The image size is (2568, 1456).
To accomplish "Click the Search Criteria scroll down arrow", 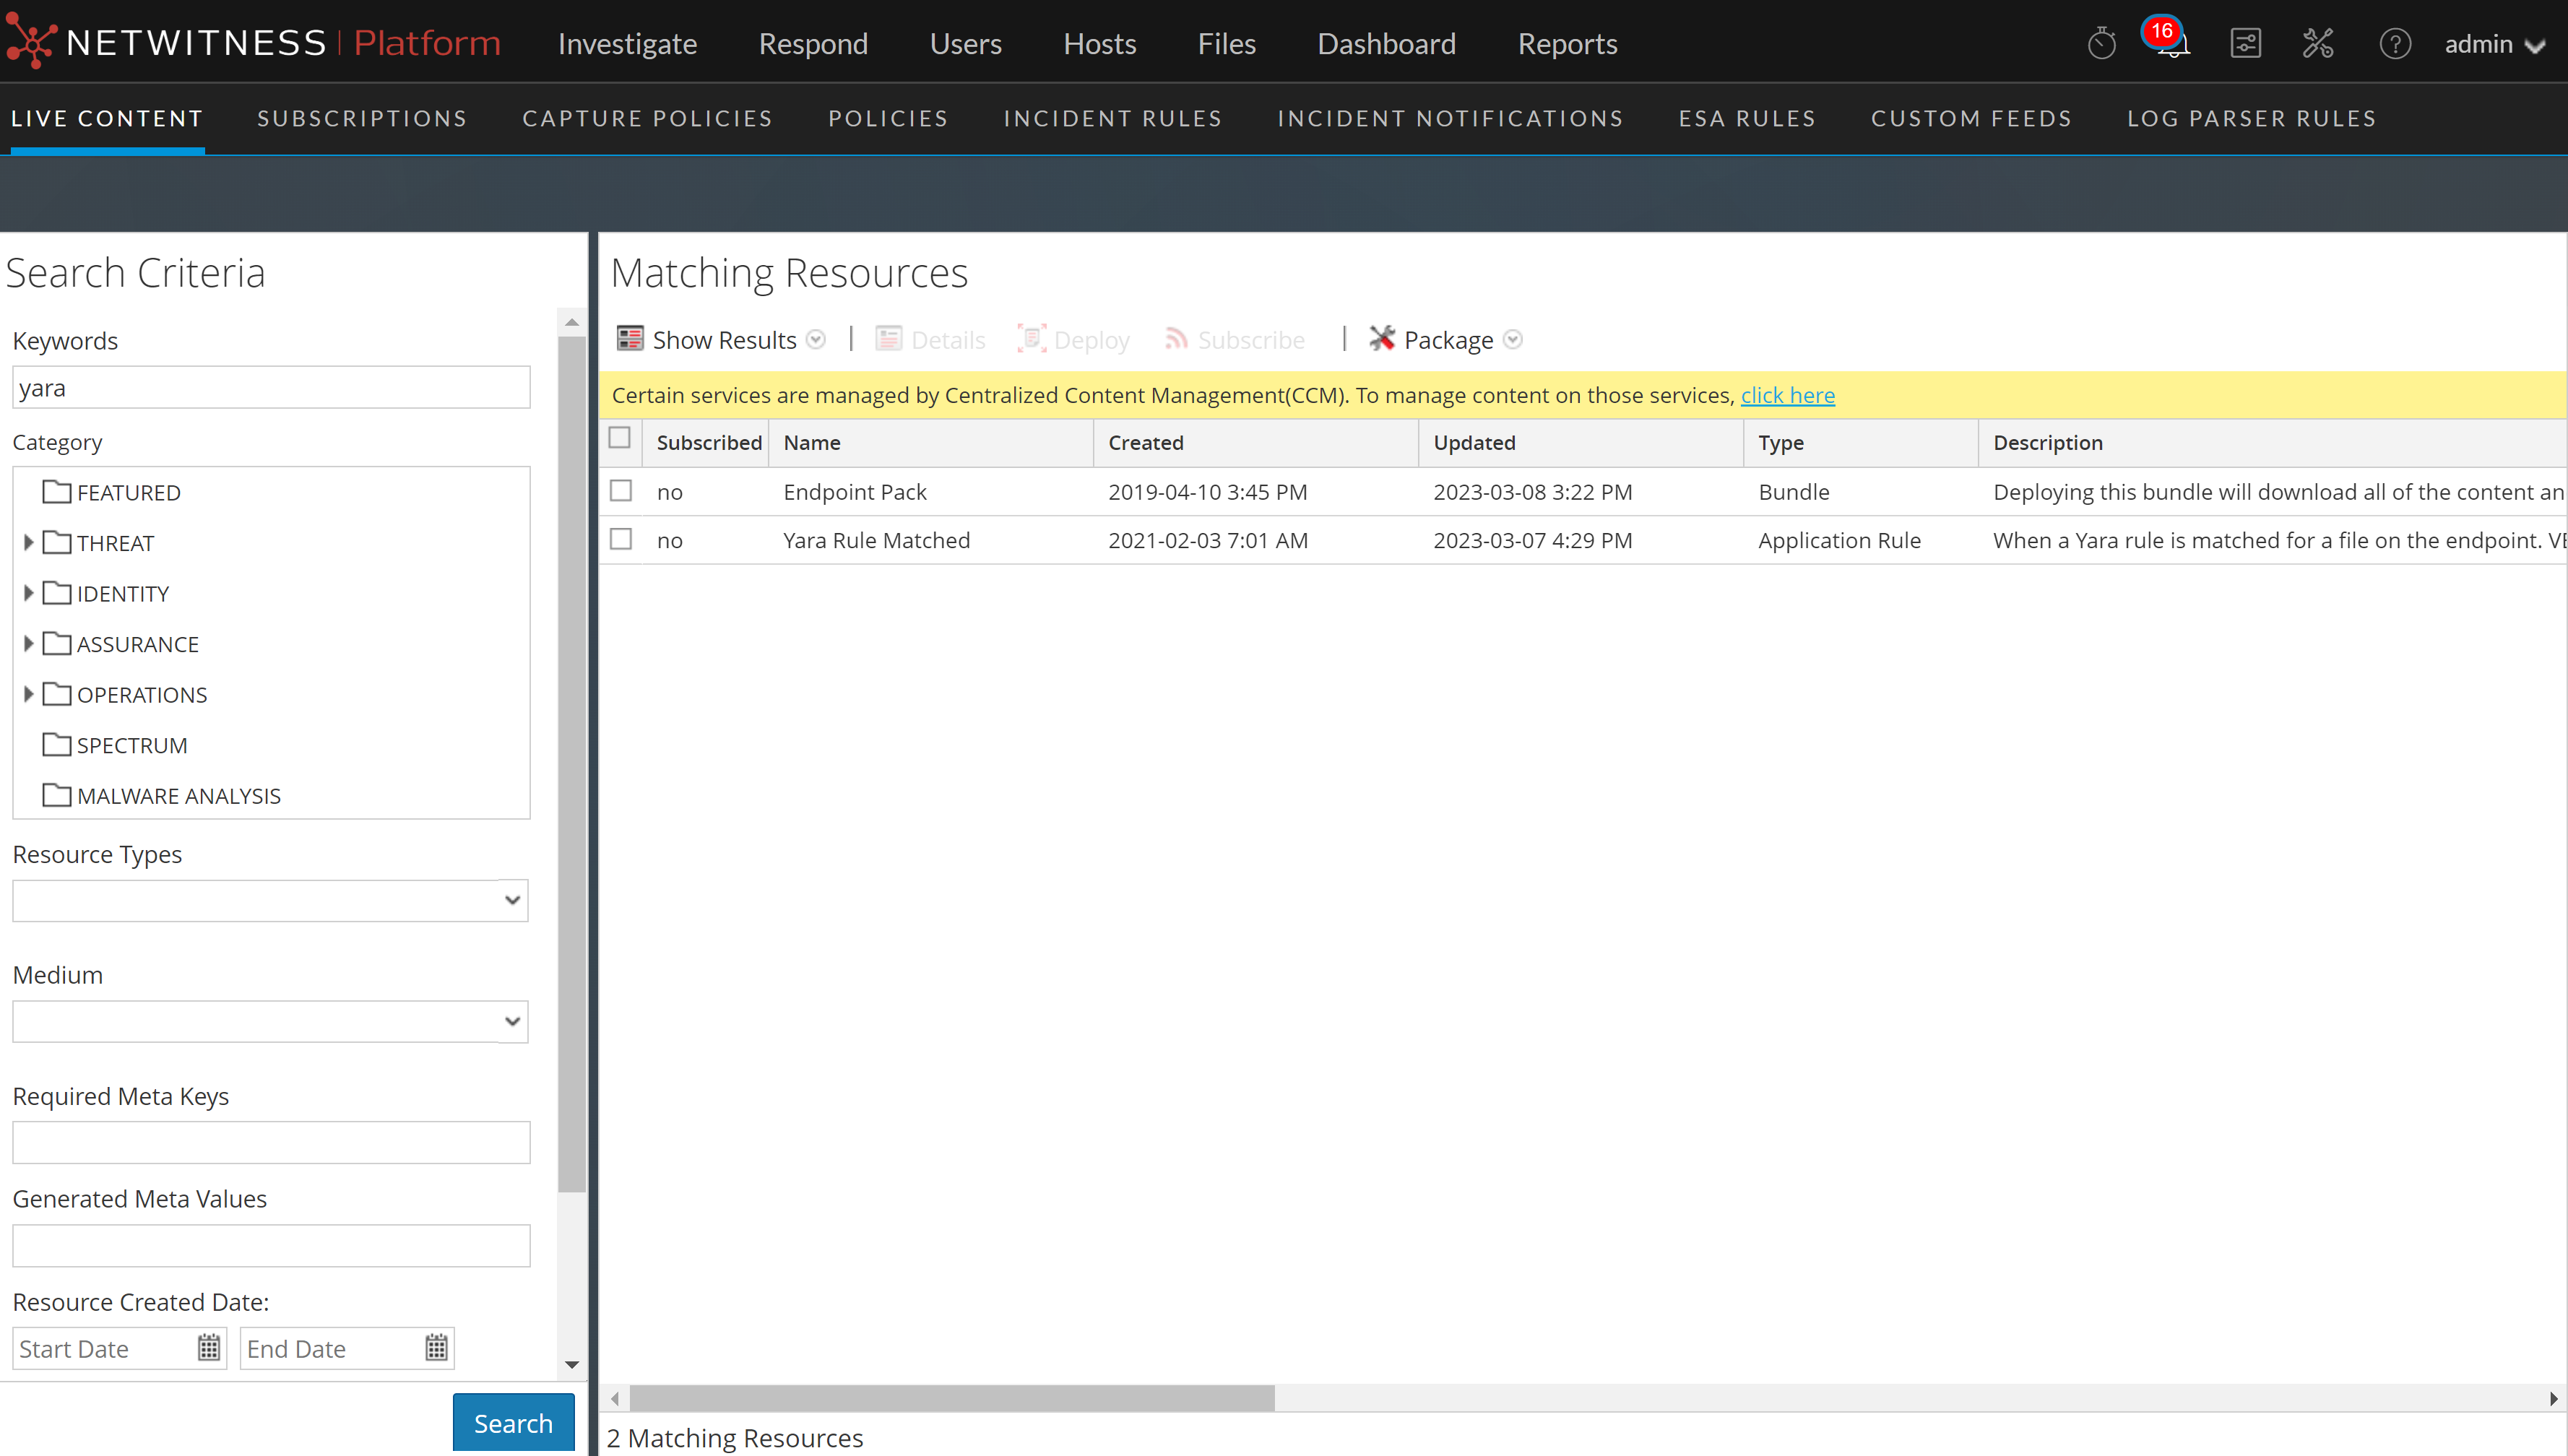I will (572, 1364).
